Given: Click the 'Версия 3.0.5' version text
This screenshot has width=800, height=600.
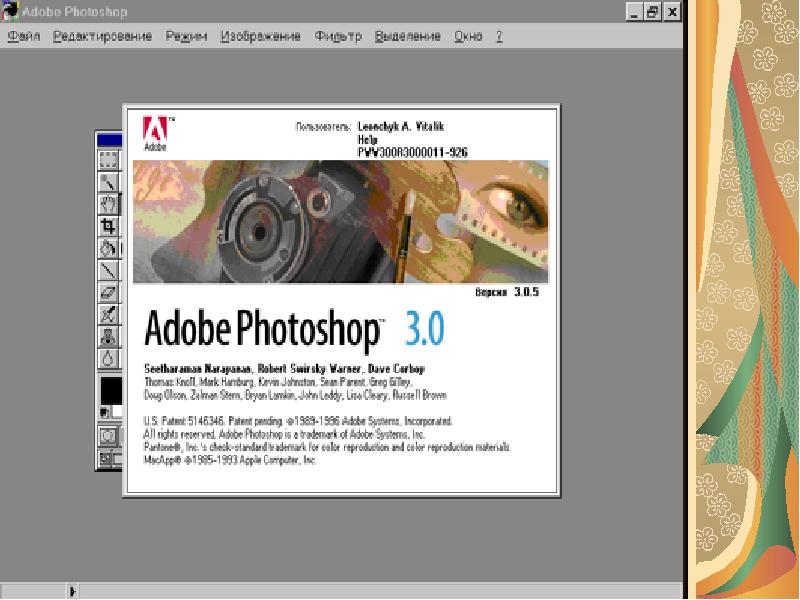Looking at the screenshot, I should [507, 292].
